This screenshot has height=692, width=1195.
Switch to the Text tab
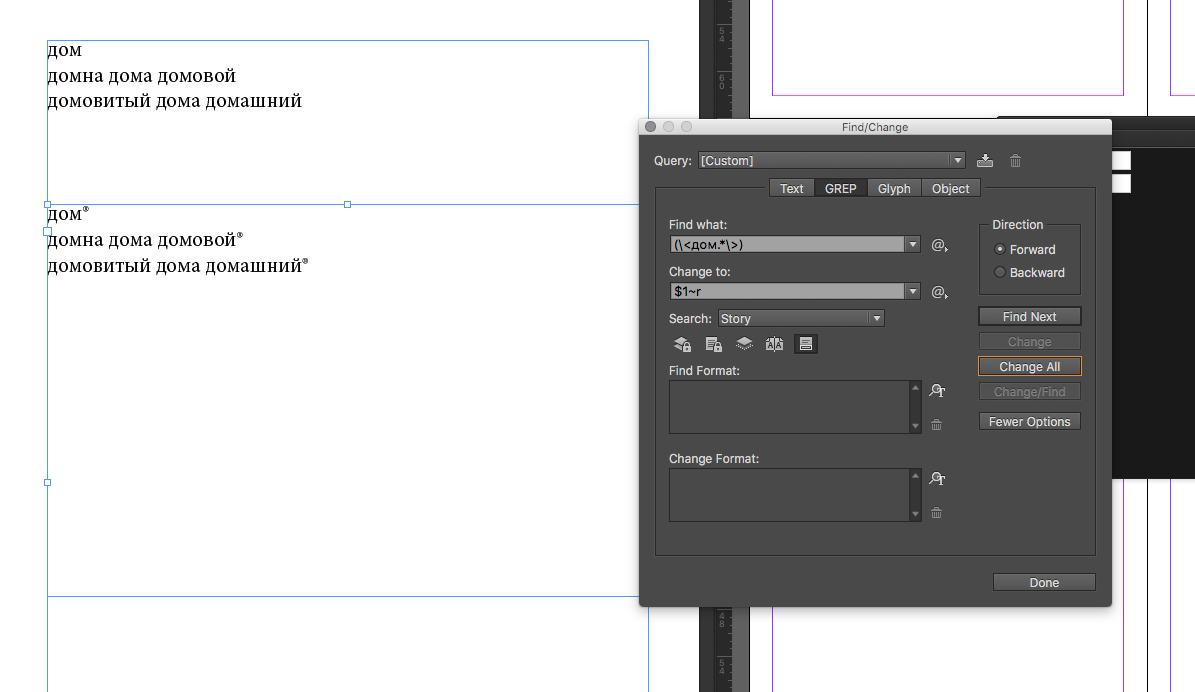click(x=792, y=188)
